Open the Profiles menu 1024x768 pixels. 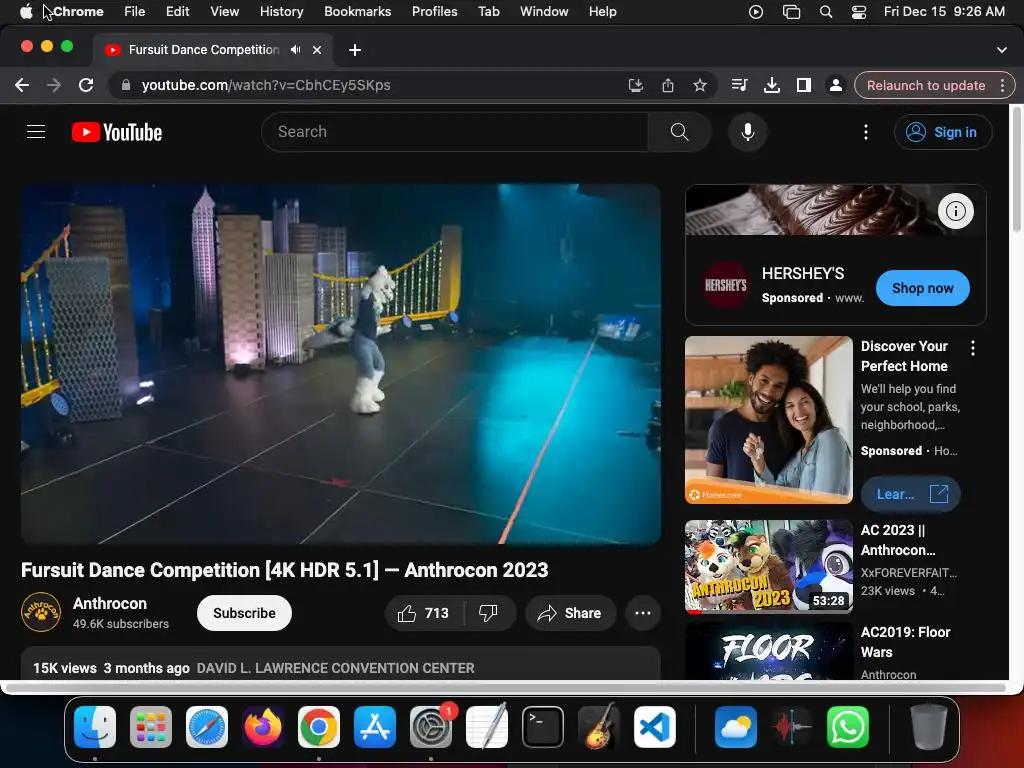pos(434,12)
